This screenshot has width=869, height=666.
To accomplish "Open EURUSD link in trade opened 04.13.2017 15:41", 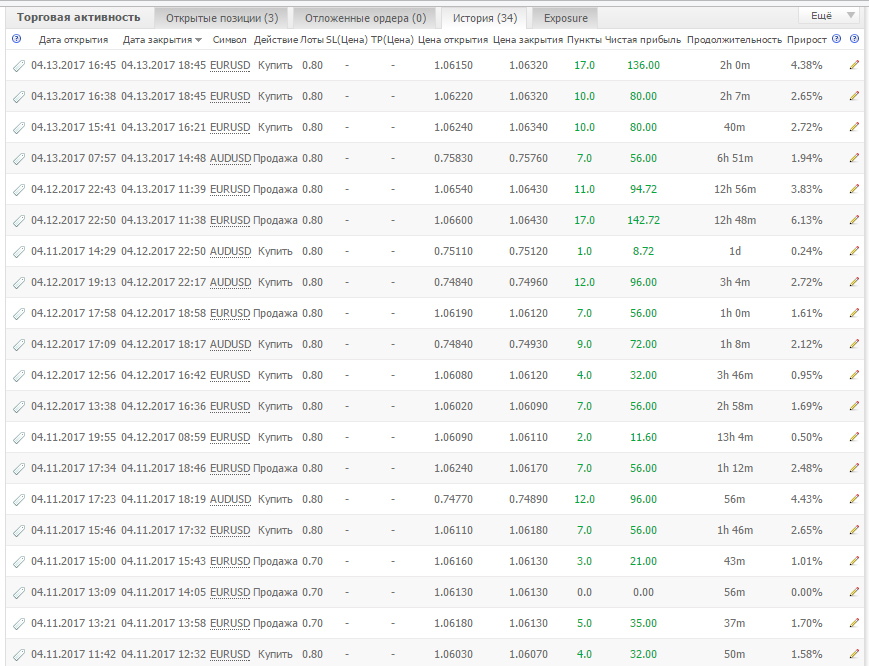I will point(230,128).
